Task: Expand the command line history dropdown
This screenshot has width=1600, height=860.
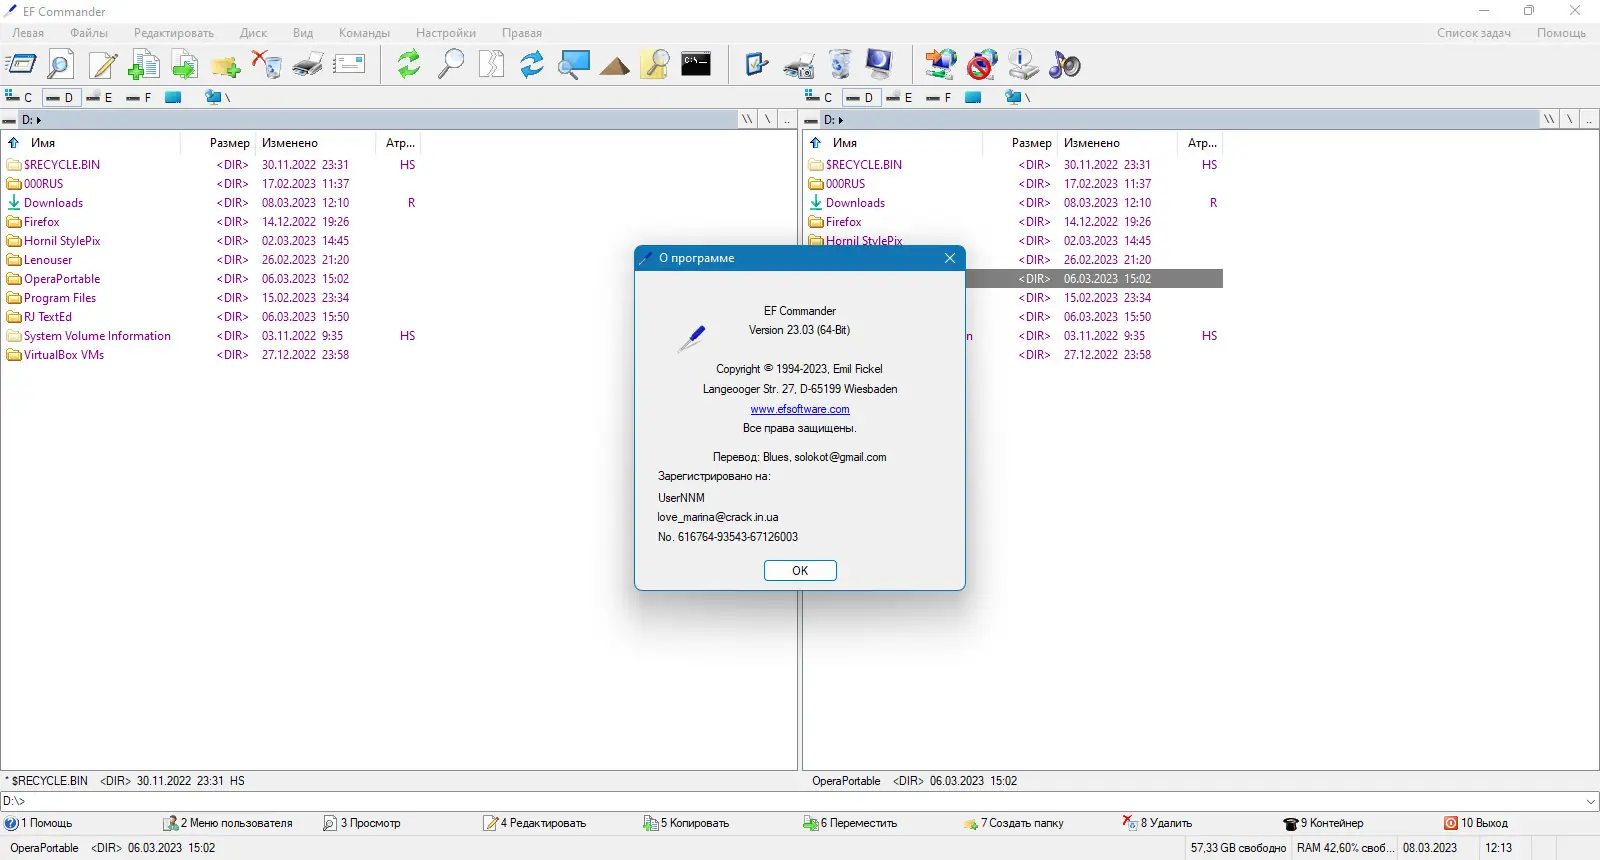Action: pos(1591,801)
